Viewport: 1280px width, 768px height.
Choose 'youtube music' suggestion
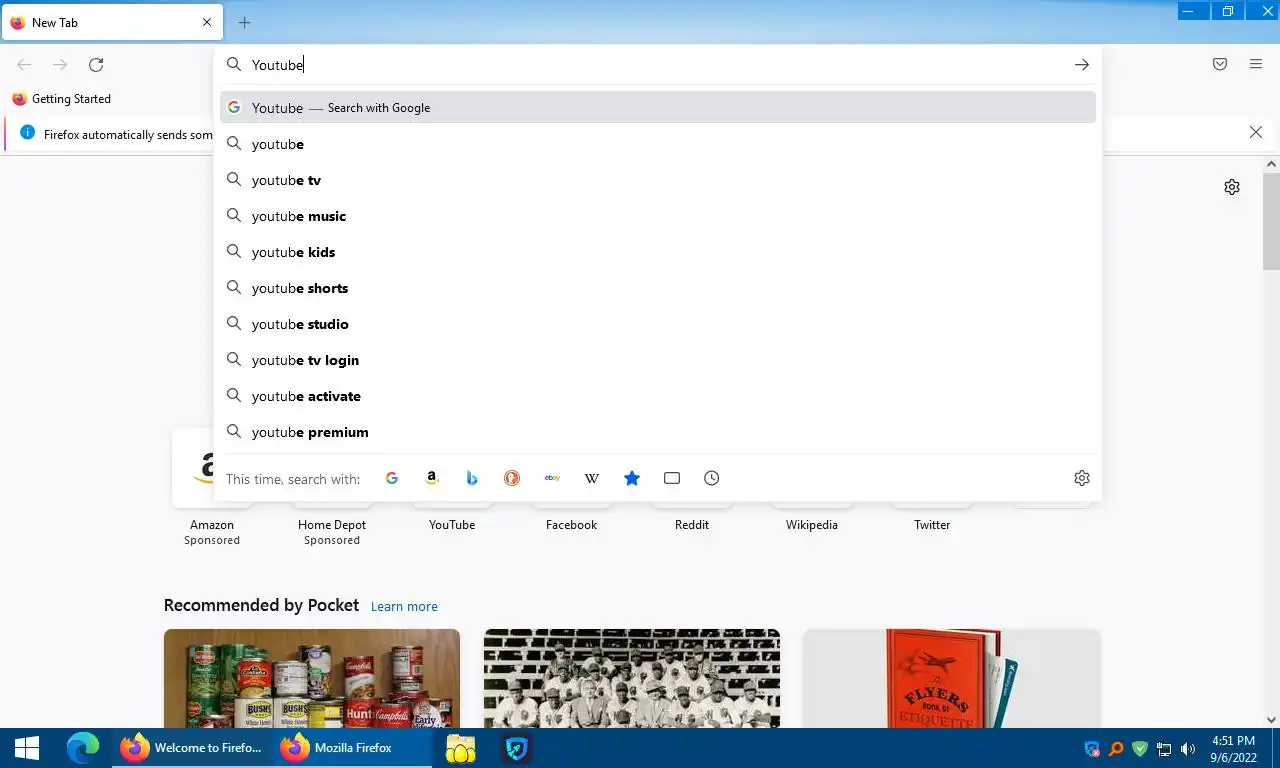(658, 216)
